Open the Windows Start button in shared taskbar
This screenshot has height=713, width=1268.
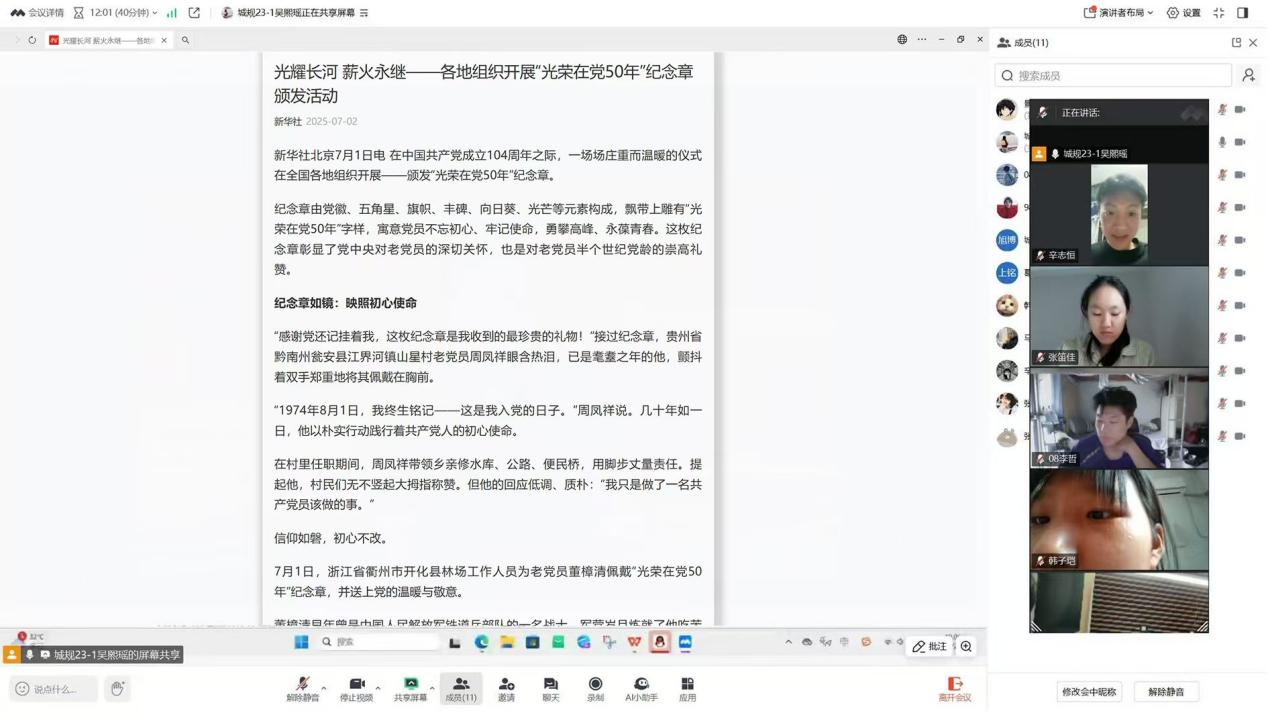[x=301, y=642]
